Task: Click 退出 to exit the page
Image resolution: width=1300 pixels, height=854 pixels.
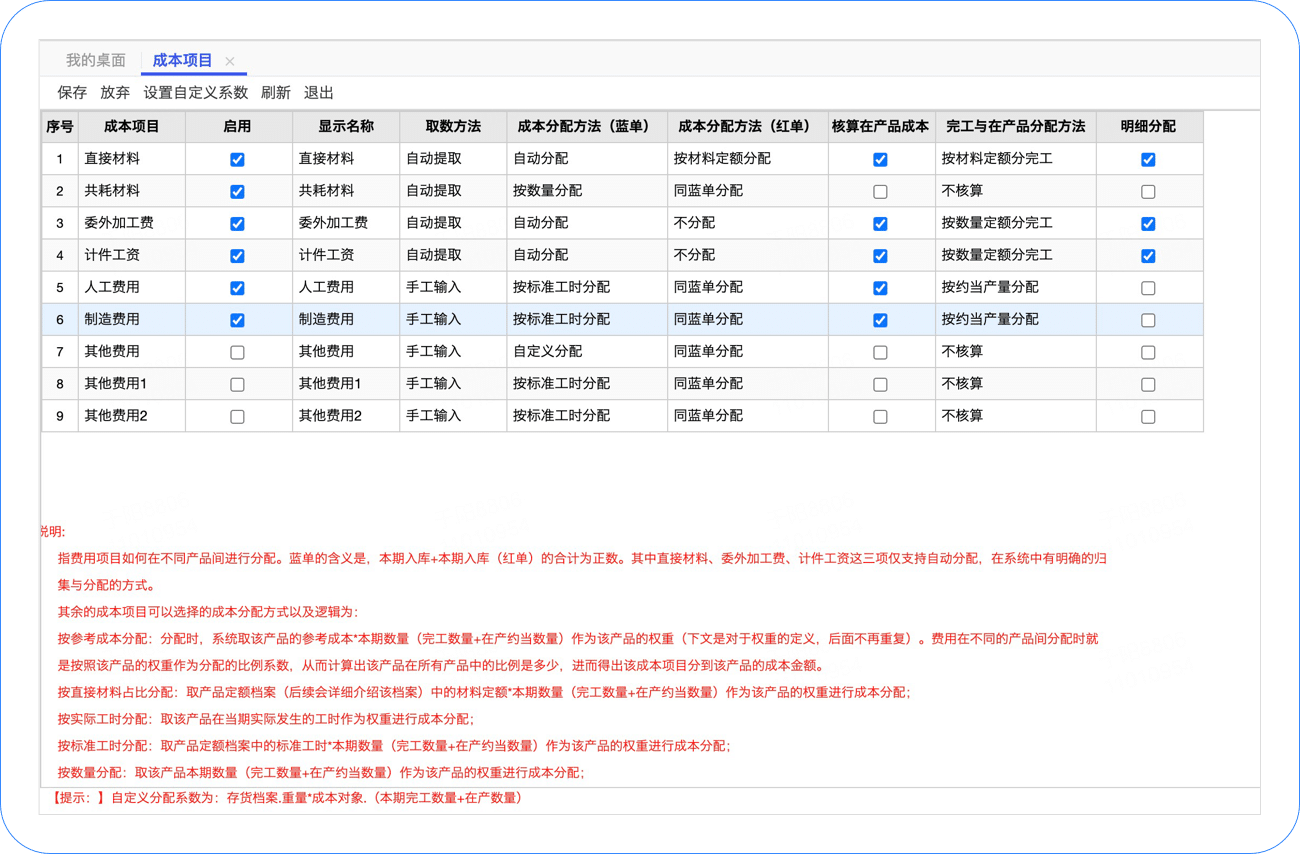Action: point(318,93)
